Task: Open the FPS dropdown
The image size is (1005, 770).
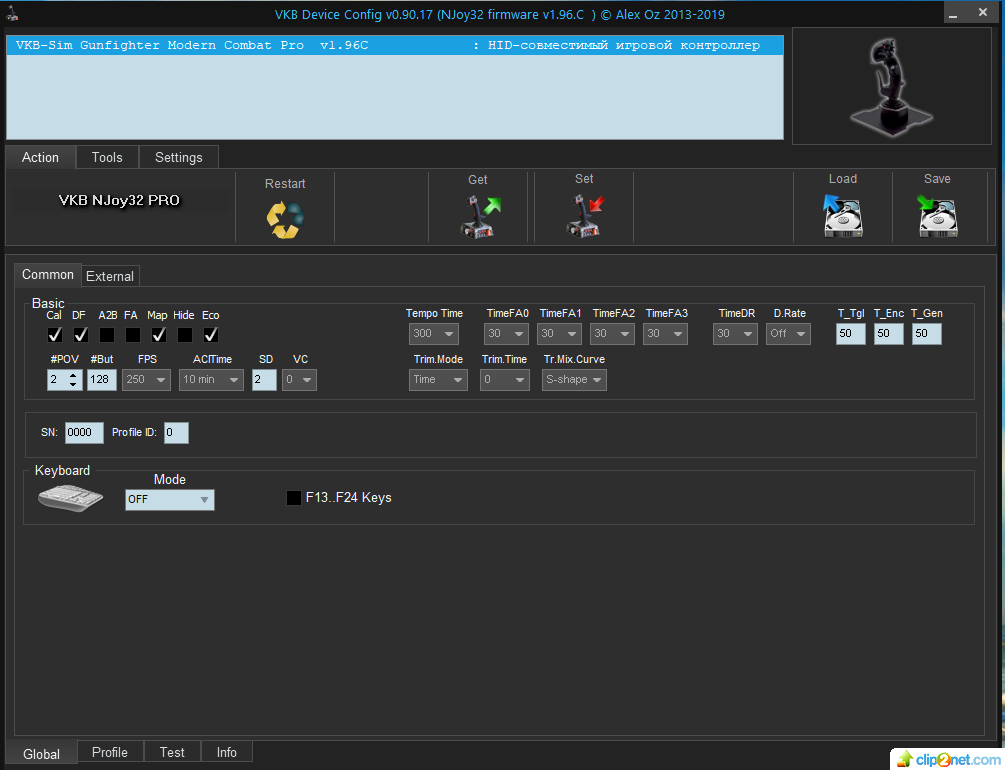Action: click(147, 380)
